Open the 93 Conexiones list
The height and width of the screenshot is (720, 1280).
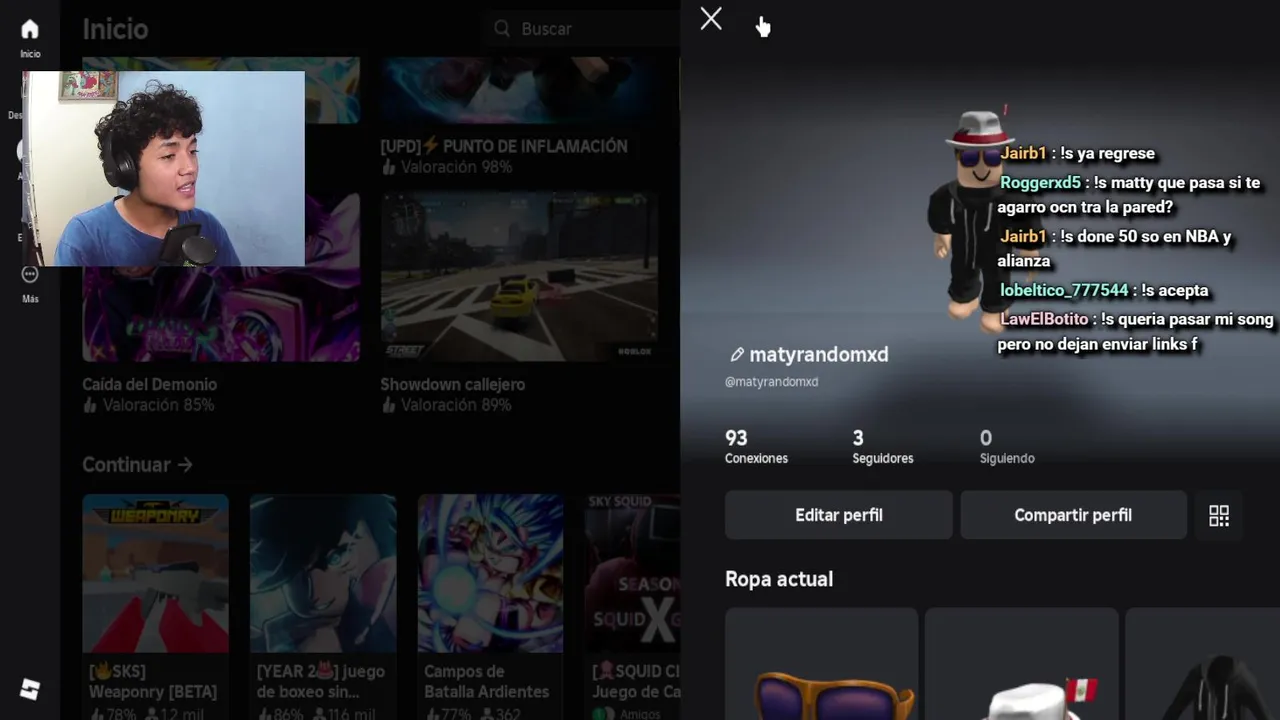coord(756,447)
